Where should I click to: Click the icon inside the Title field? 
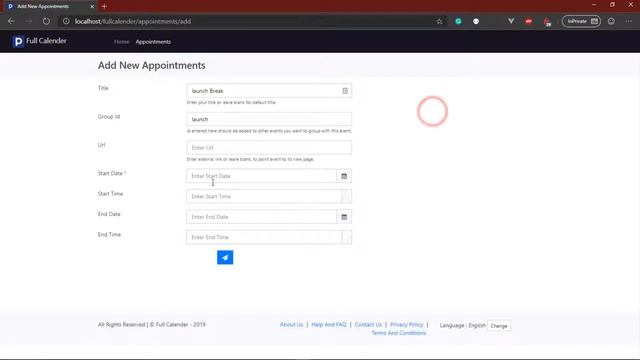click(345, 91)
